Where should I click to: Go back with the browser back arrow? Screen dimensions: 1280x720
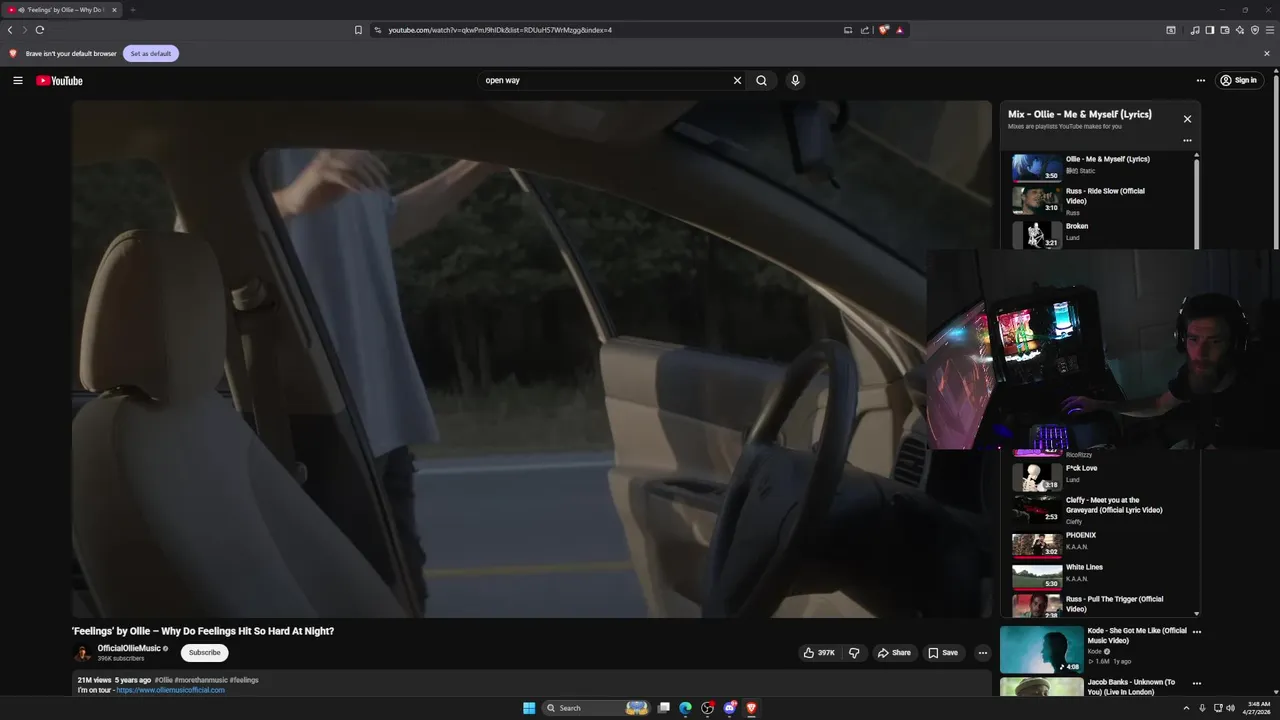(10, 30)
